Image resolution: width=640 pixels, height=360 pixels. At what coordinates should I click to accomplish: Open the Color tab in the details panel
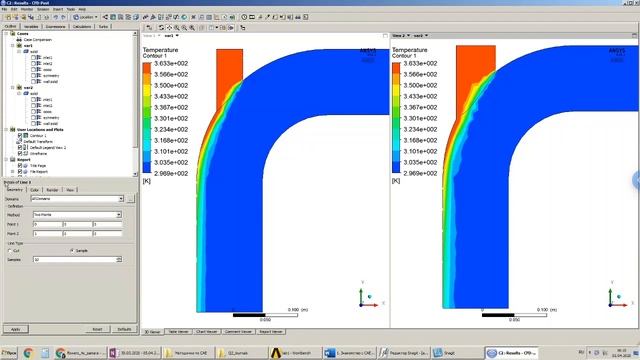click(34, 190)
